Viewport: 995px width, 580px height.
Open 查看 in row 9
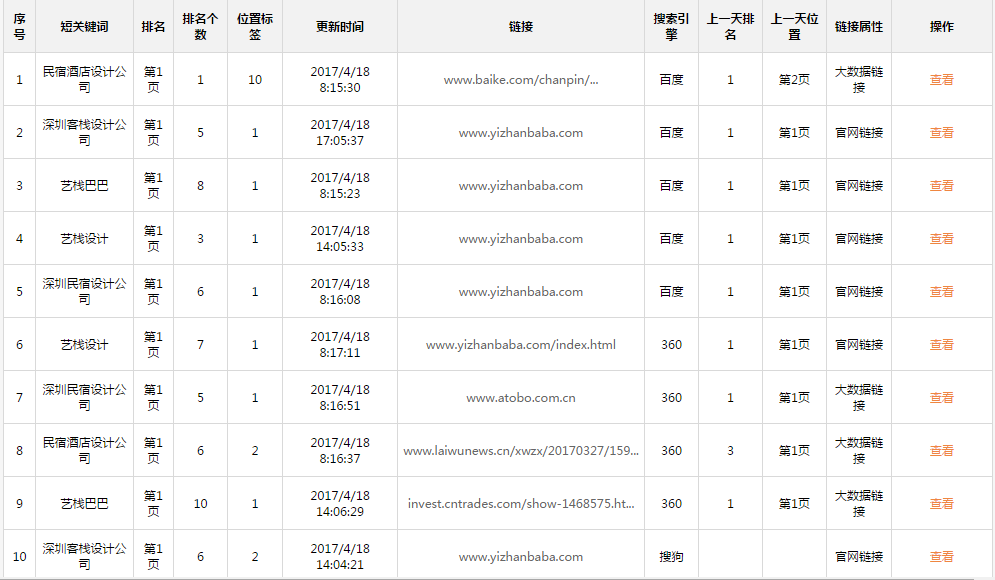point(941,504)
